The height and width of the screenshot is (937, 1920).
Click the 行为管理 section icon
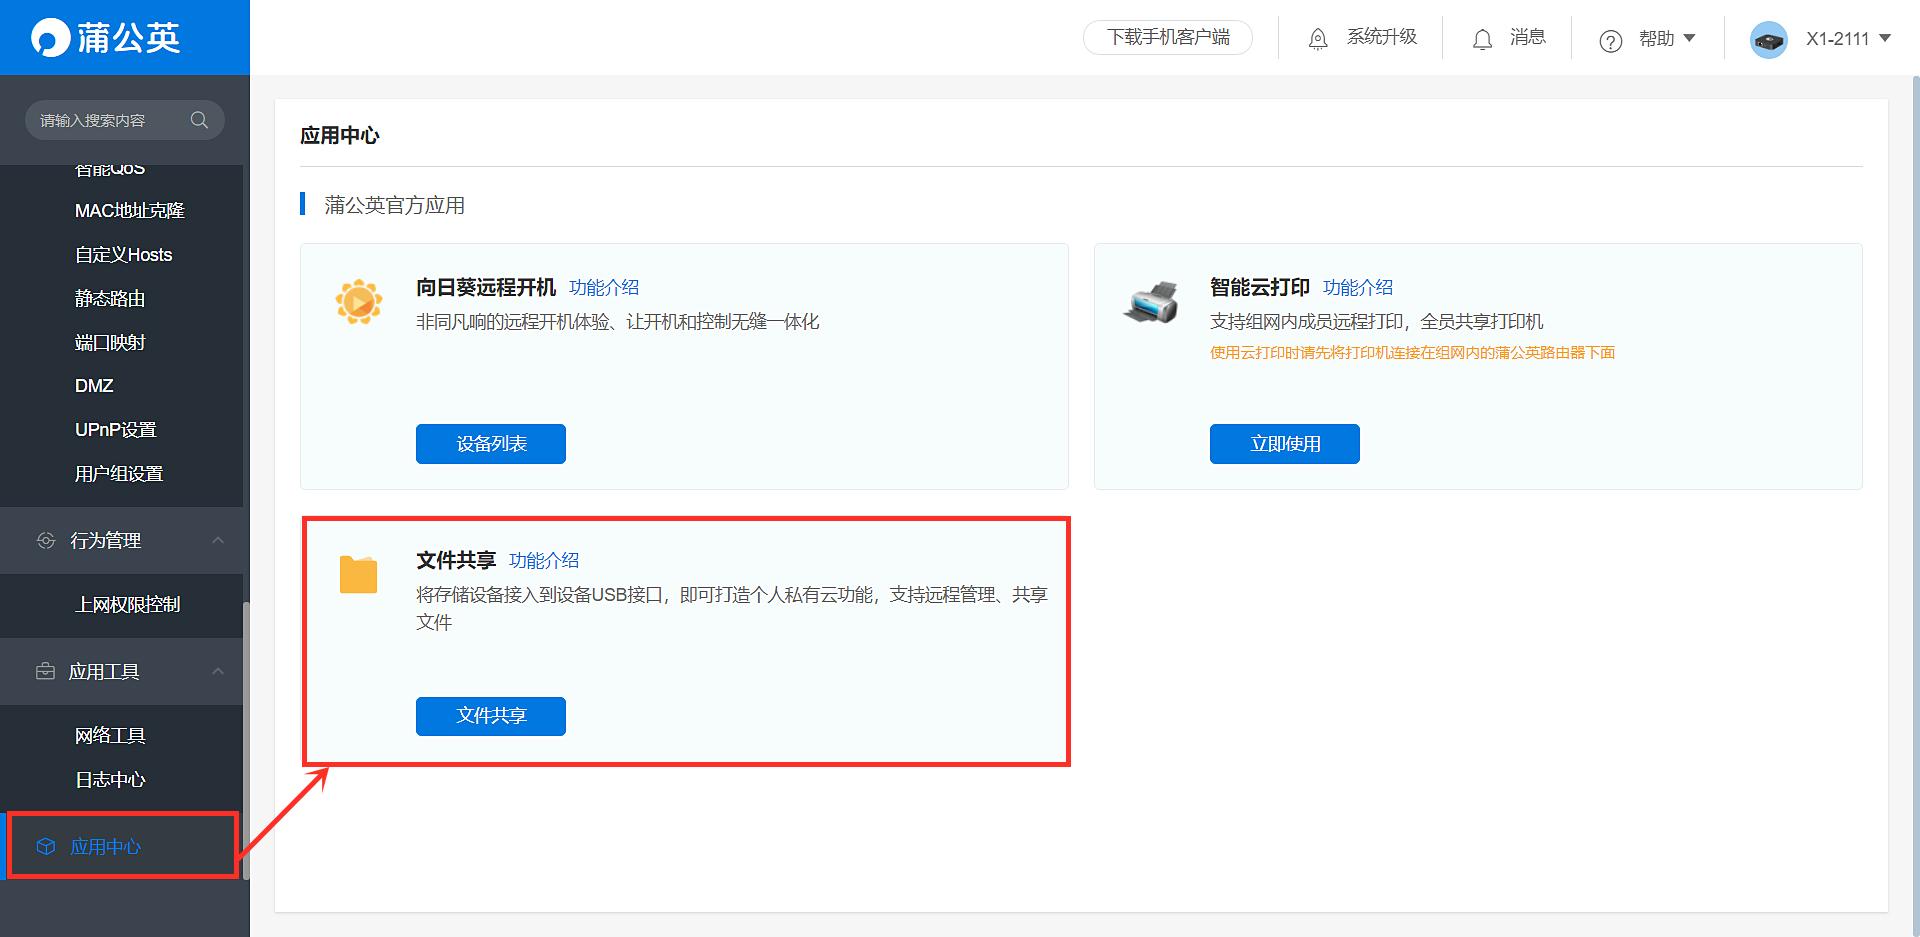pos(46,540)
